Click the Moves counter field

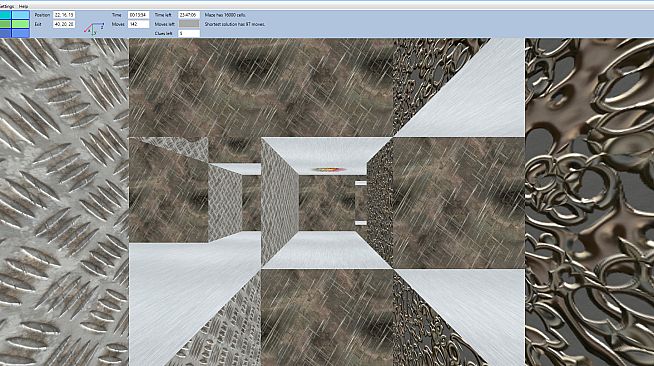pyautogui.click(x=138, y=24)
